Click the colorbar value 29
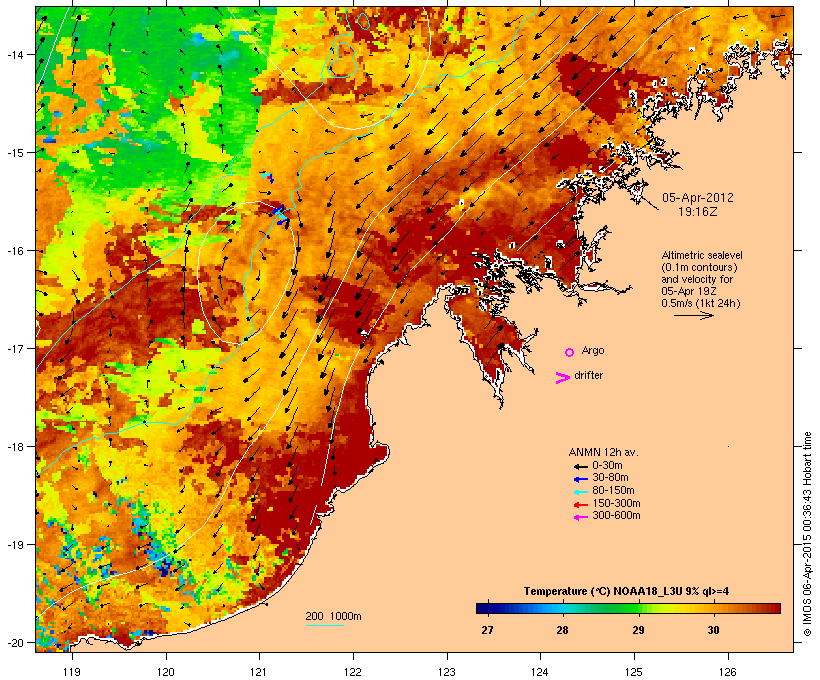Image resolution: width=820 pixels, height=680 pixels. (638, 630)
